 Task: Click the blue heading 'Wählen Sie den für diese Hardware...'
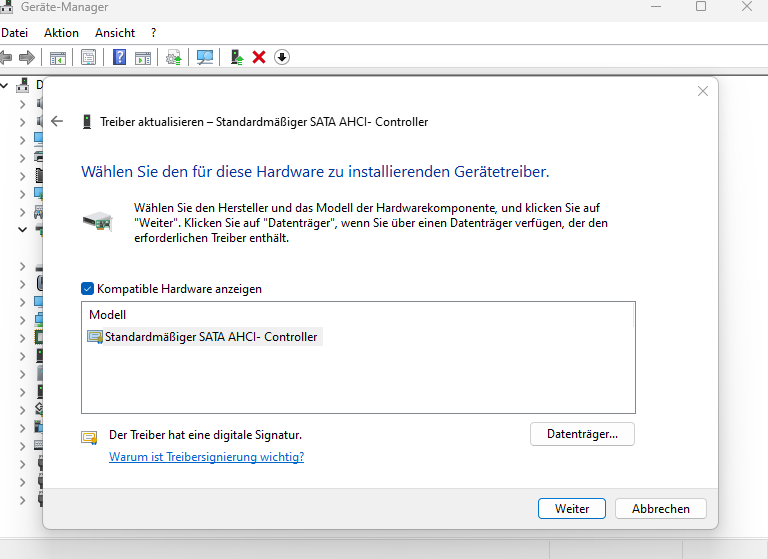click(x=315, y=171)
